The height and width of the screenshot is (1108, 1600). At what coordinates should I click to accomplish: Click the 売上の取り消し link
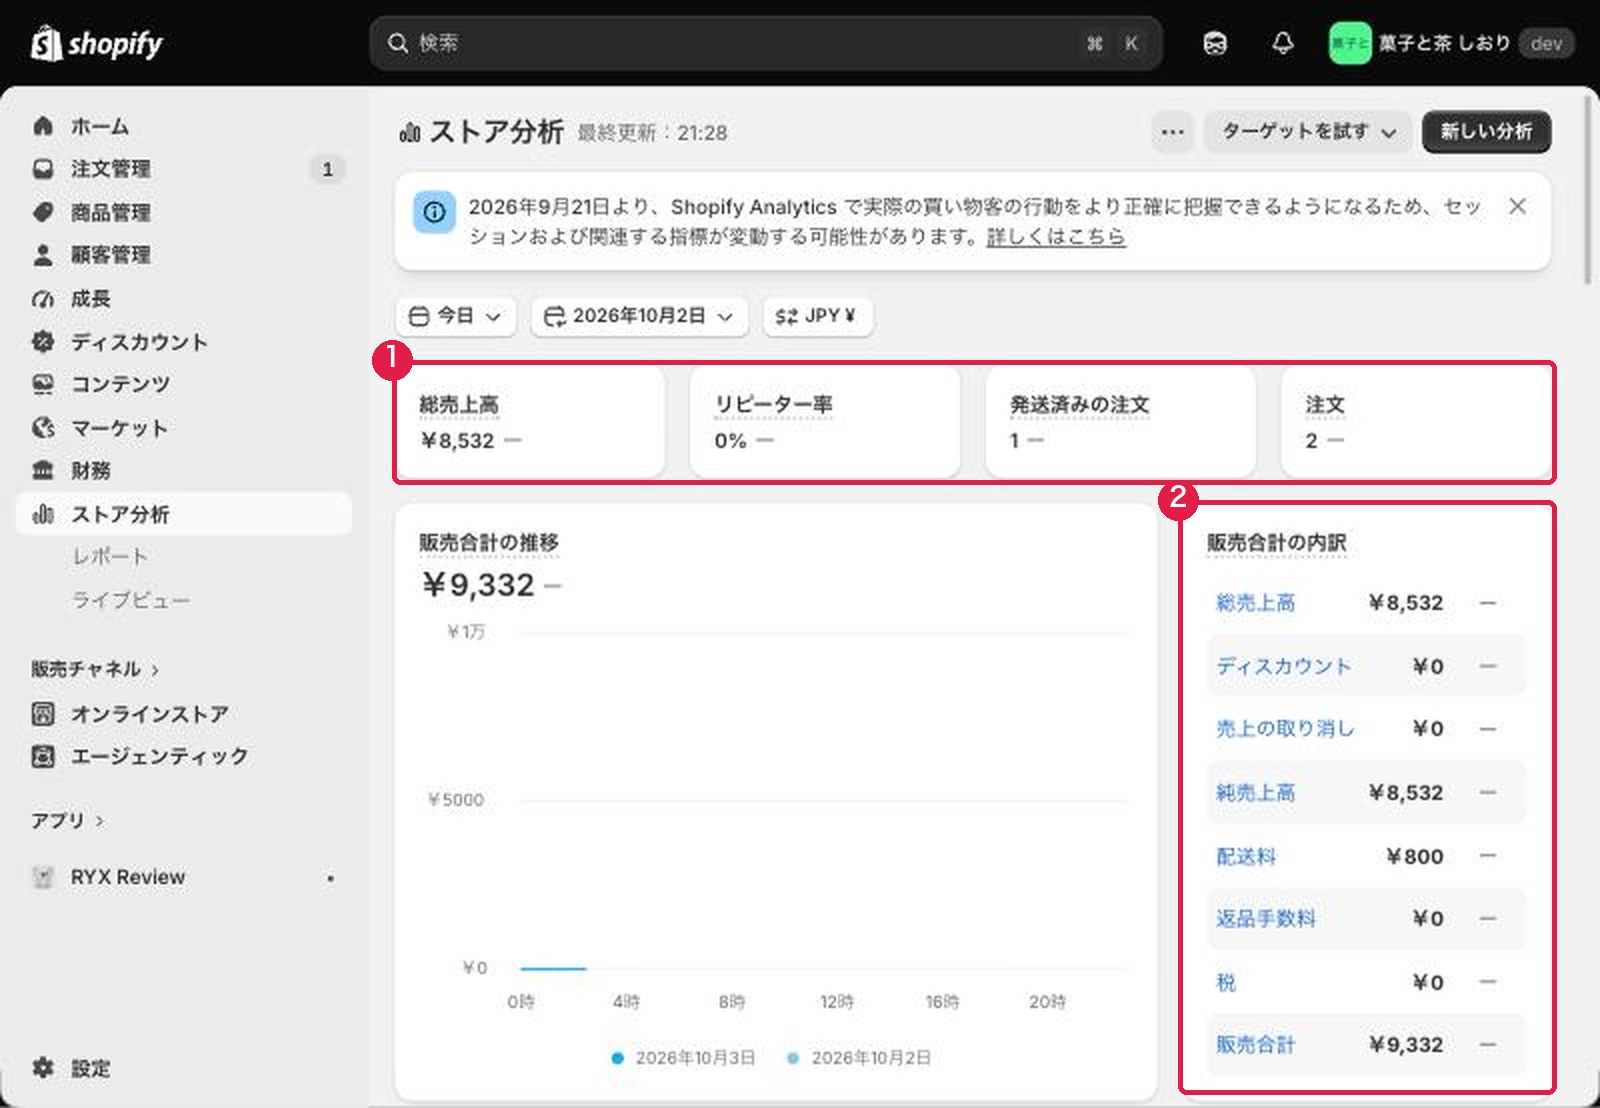[x=1285, y=728]
